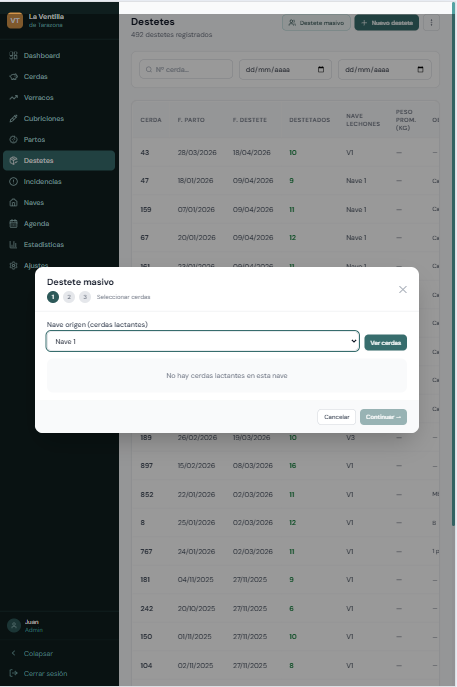The width and height of the screenshot is (457, 687).
Task: Open Incidencias section
Action: [x=59, y=181]
